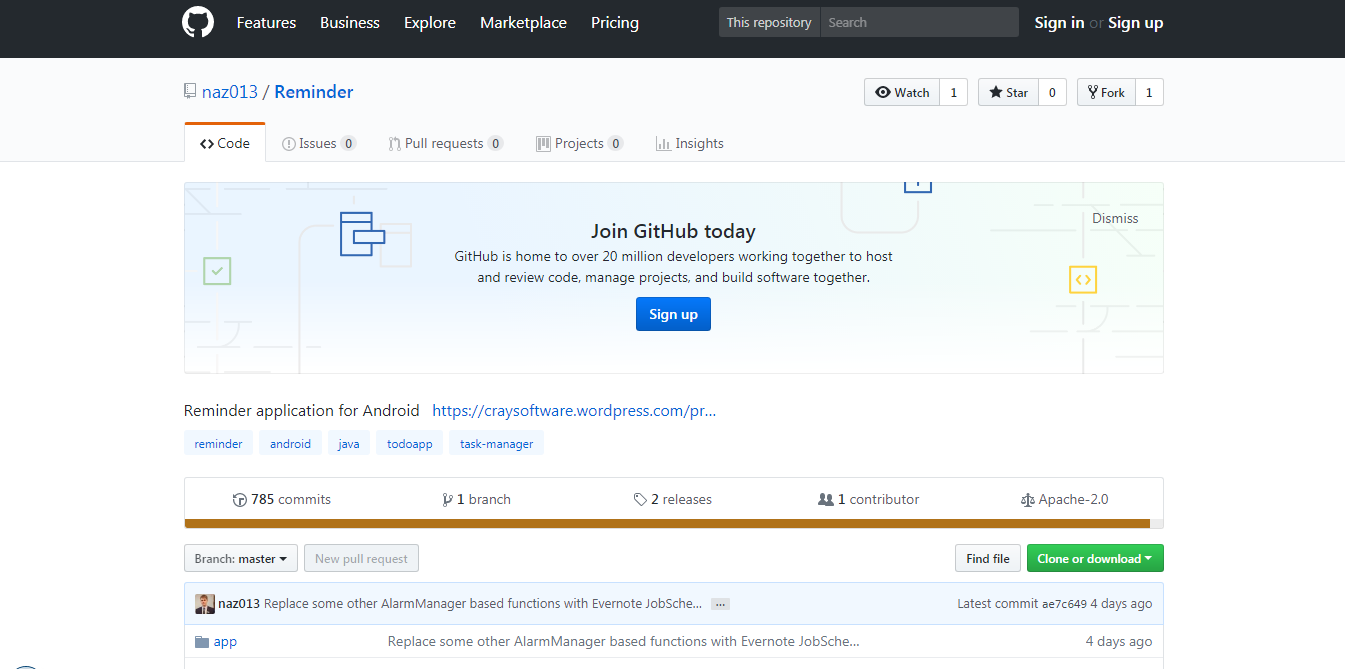View the 1 contributor page
This screenshot has height=669, width=1345.
pos(869,499)
